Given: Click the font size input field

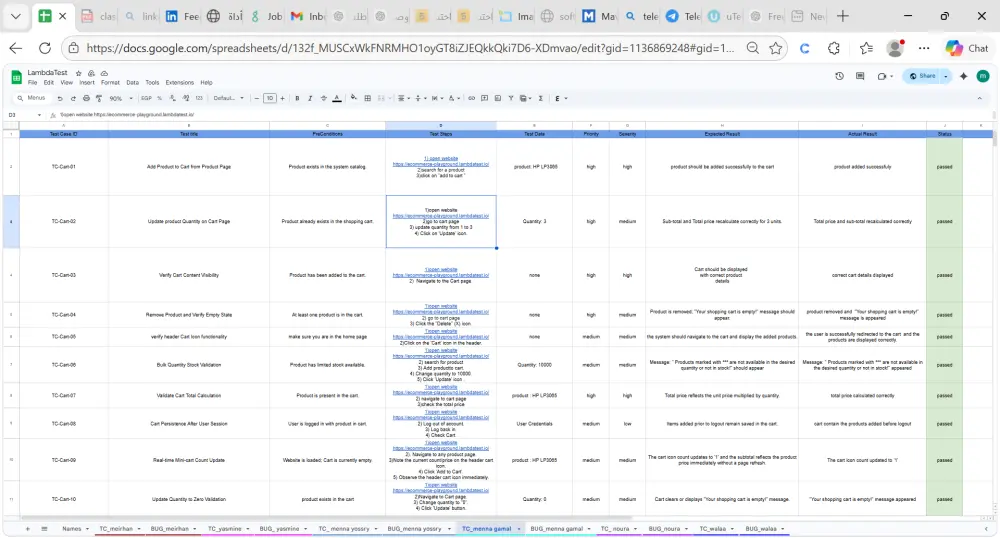Looking at the screenshot, I should pos(270,98).
